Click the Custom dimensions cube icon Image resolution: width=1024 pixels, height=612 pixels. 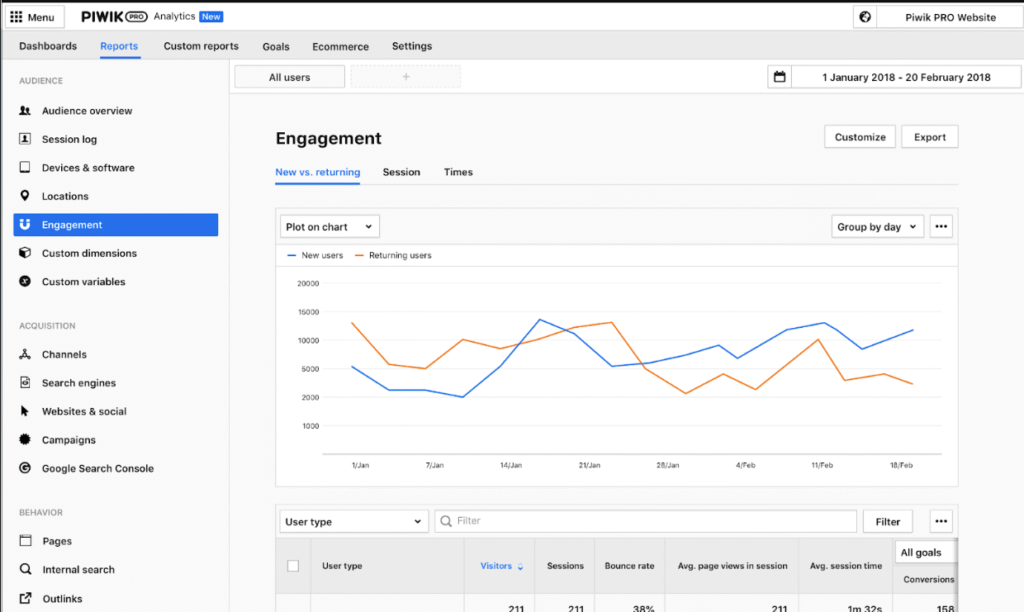pos(25,253)
